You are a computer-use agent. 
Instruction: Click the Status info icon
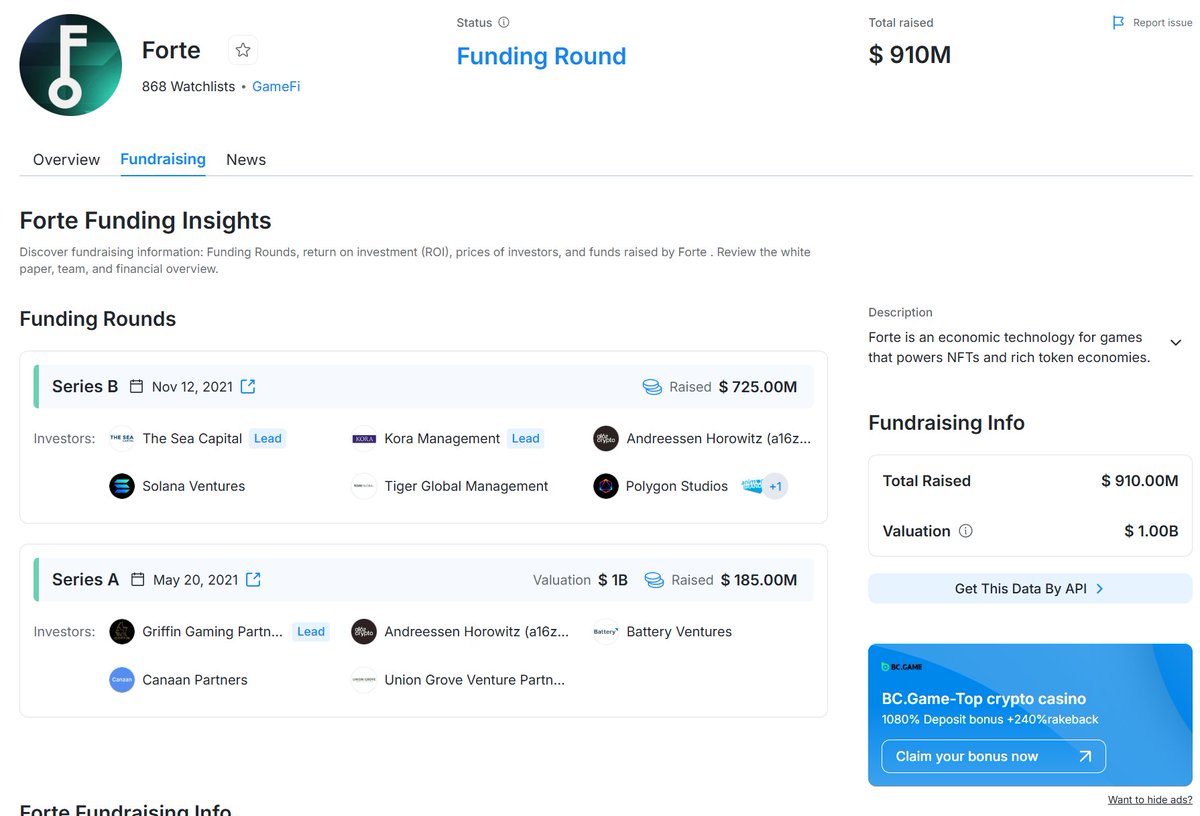tap(504, 23)
